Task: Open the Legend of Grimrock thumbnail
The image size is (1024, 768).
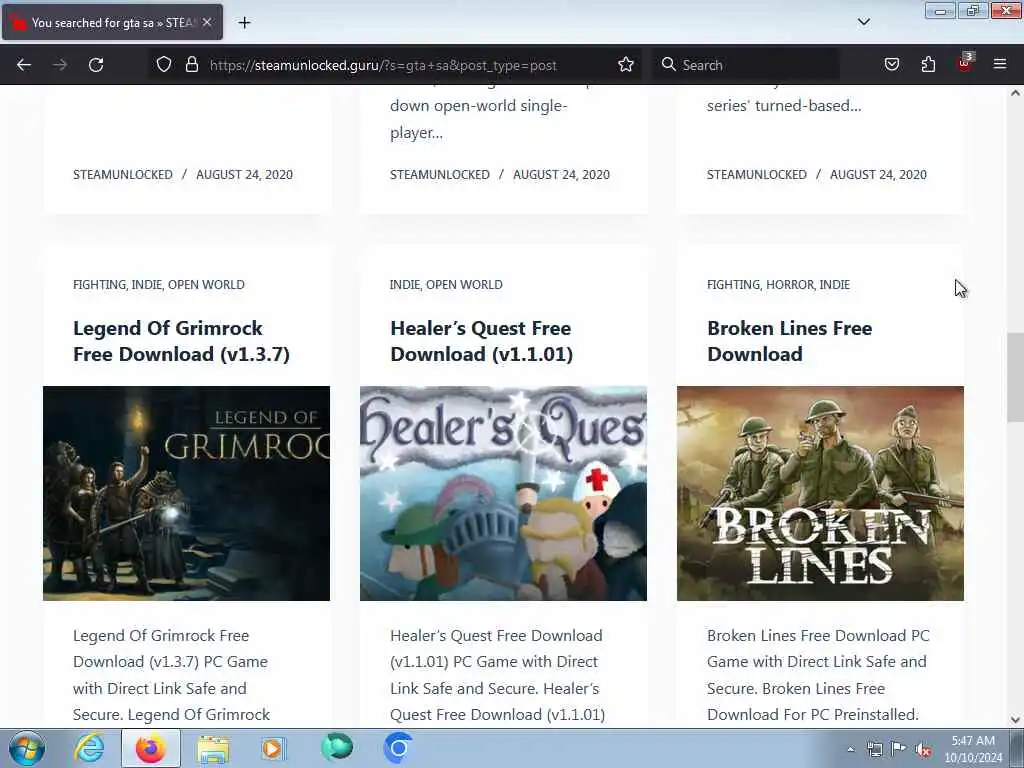Action: pyautogui.click(x=187, y=493)
